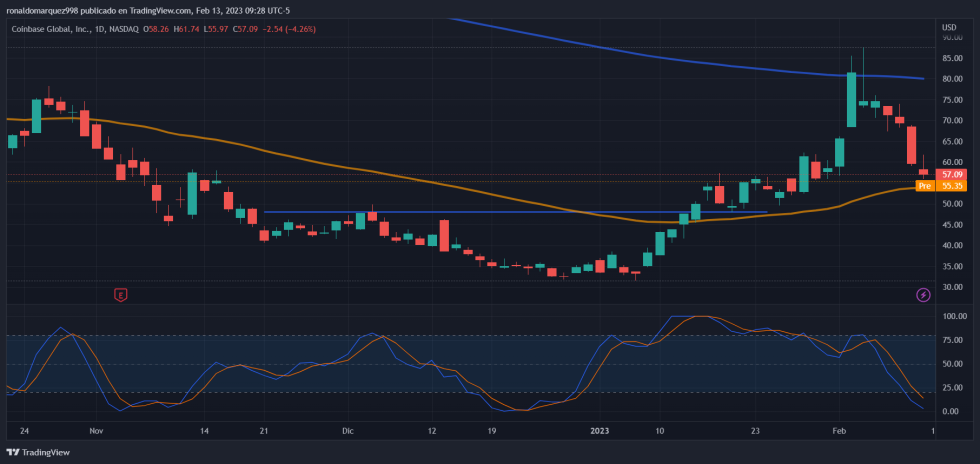Select the orange moving average line
This screenshot has height=464, width=980.
pyautogui.click(x=300, y=155)
